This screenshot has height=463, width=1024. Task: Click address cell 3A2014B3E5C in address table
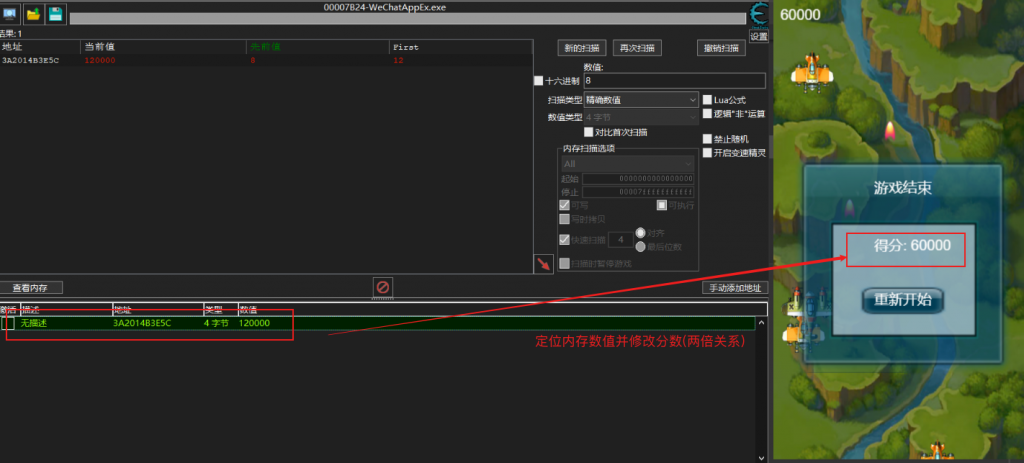click(142, 323)
